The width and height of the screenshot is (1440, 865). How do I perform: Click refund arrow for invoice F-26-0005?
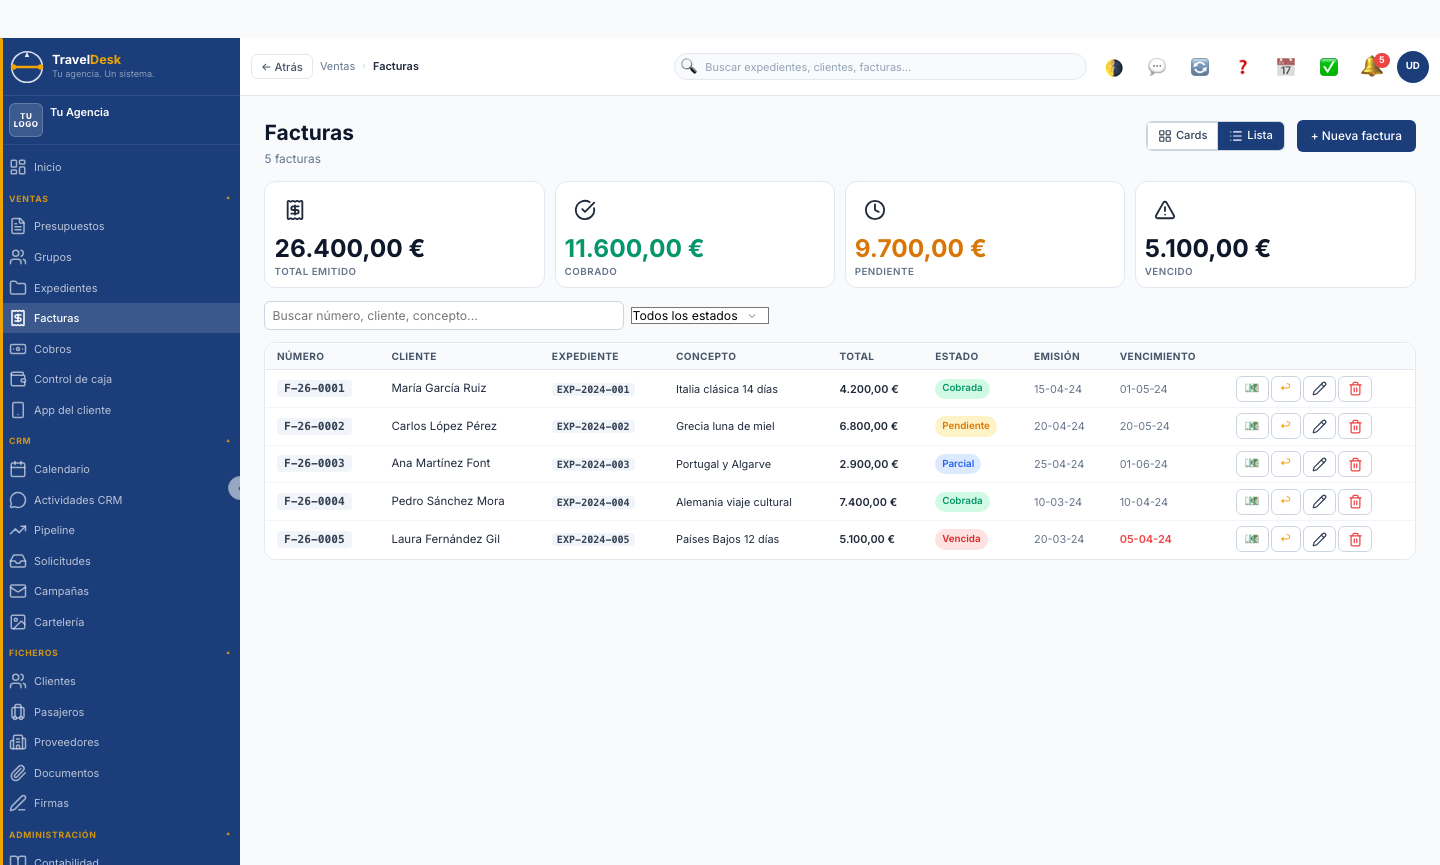coord(1286,539)
